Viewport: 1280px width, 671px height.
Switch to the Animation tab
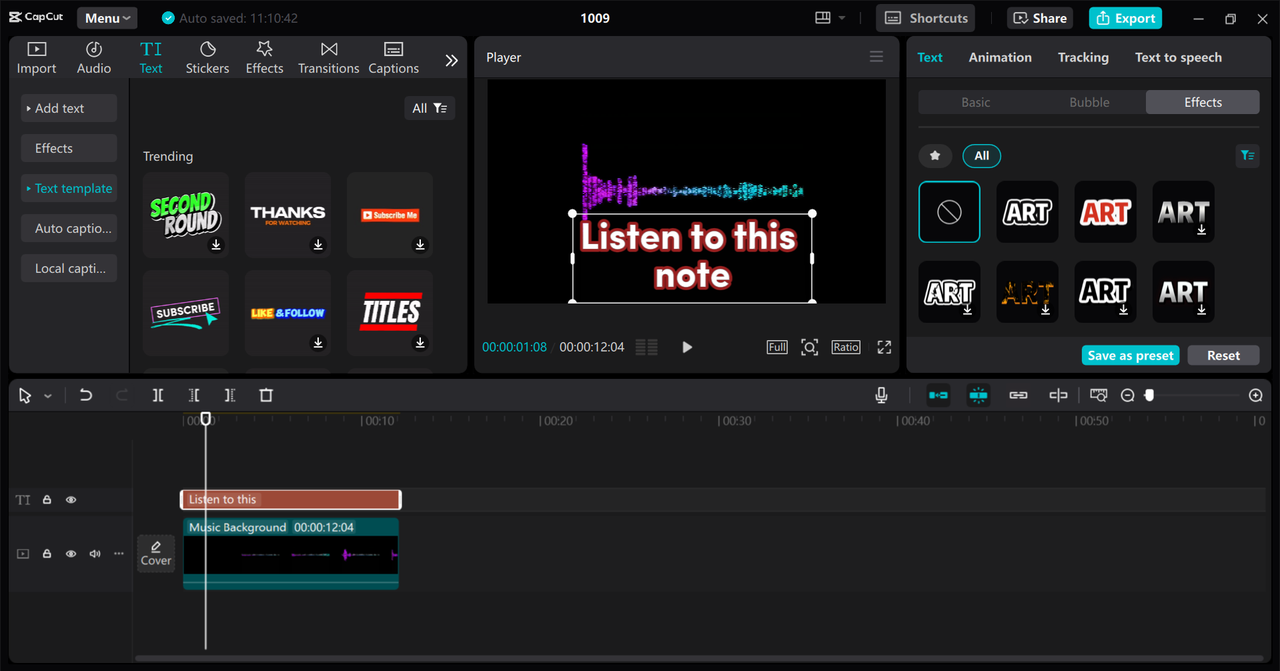(x=1000, y=57)
